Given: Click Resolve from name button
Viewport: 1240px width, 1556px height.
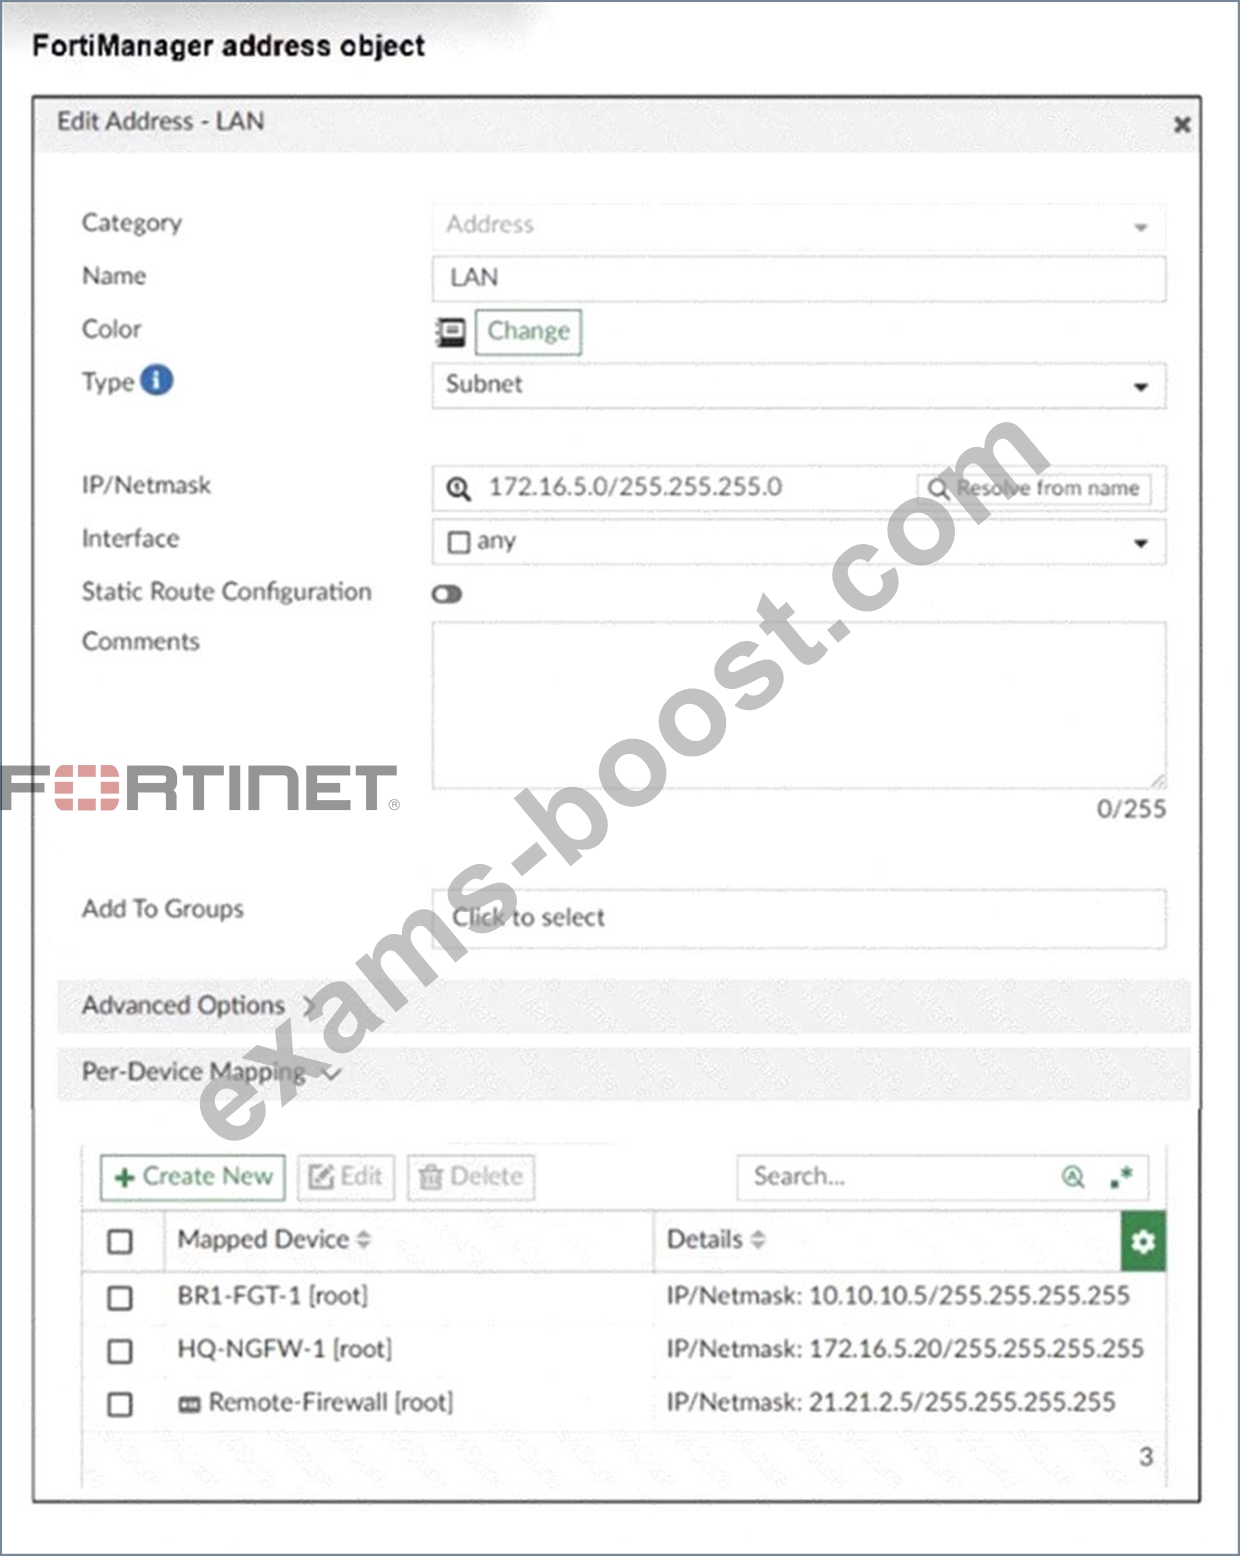Looking at the screenshot, I should [1034, 488].
